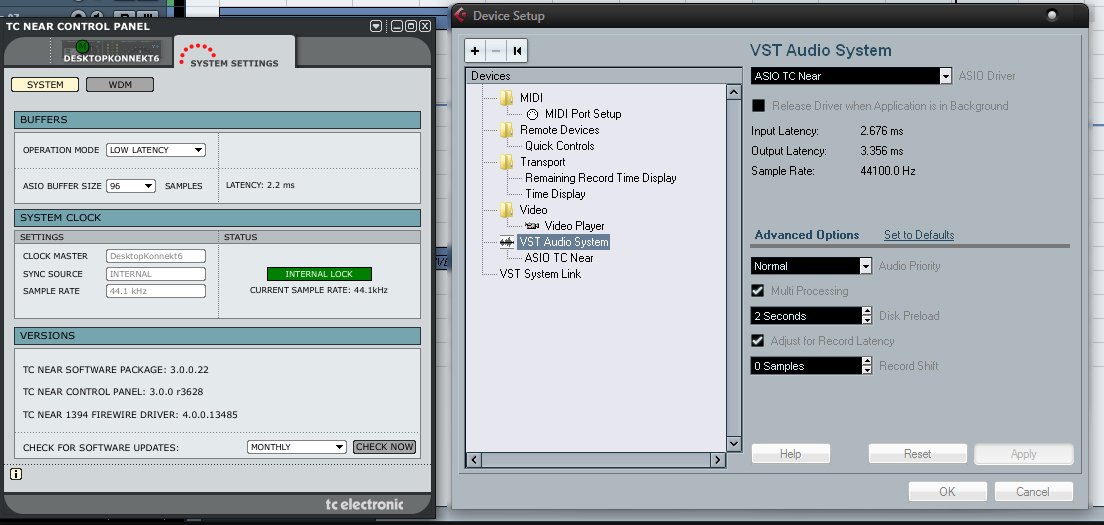The image size is (1104, 525).
Task: Click the Video folder icon
Action: click(x=507, y=210)
